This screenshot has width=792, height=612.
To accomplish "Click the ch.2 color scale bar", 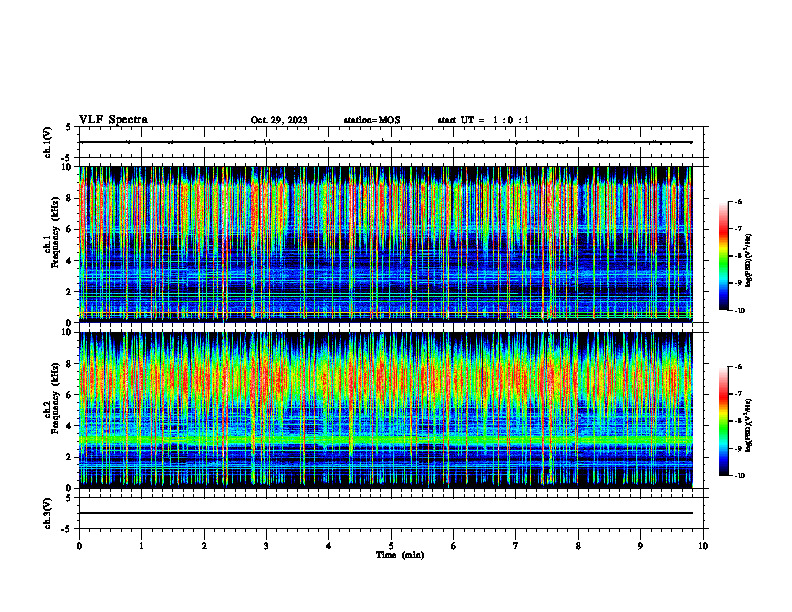I will 723,421.
